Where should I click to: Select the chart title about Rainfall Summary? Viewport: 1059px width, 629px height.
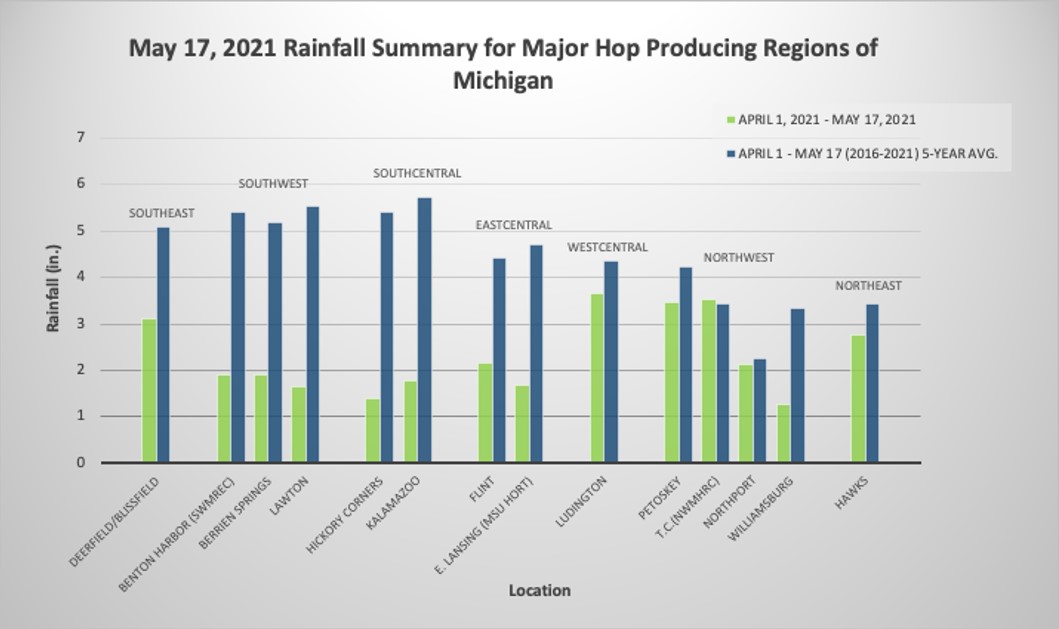503,64
